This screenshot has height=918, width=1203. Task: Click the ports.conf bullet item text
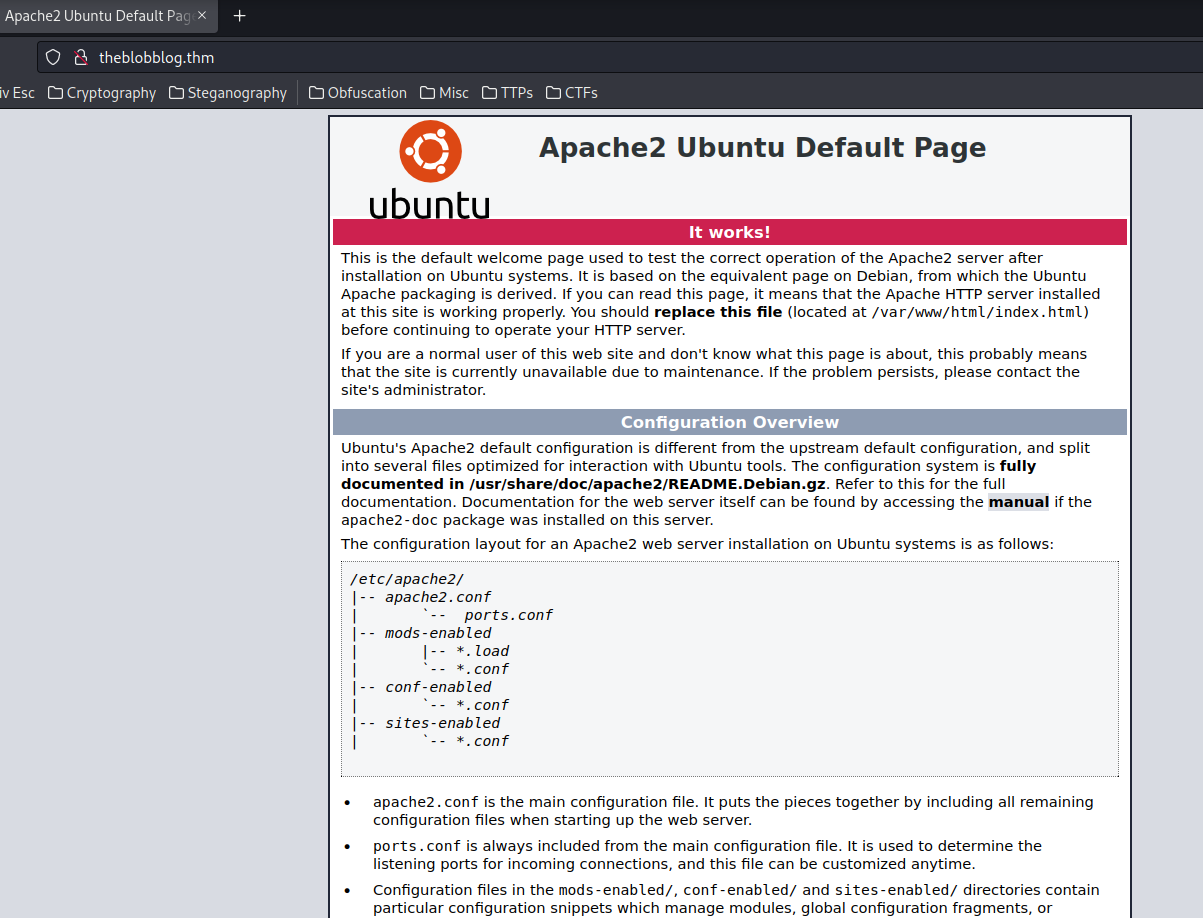tap(707, 855)
